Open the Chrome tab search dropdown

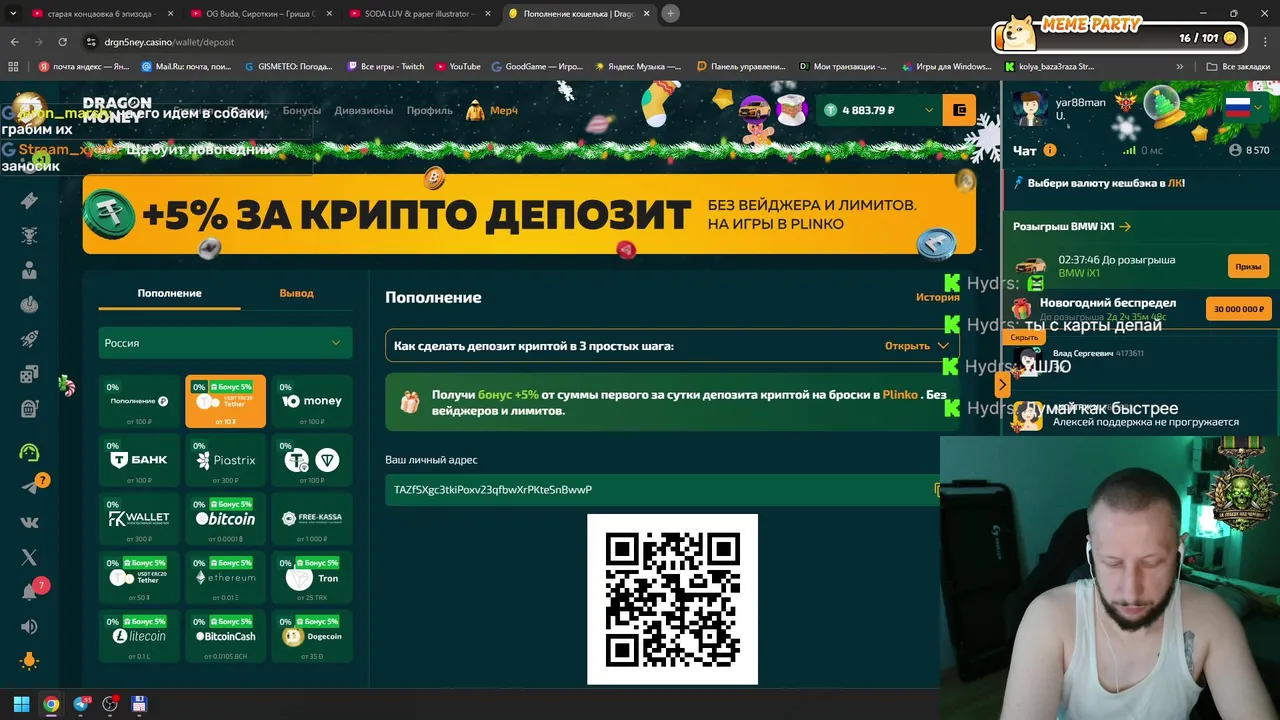click(x=14, y=13)
